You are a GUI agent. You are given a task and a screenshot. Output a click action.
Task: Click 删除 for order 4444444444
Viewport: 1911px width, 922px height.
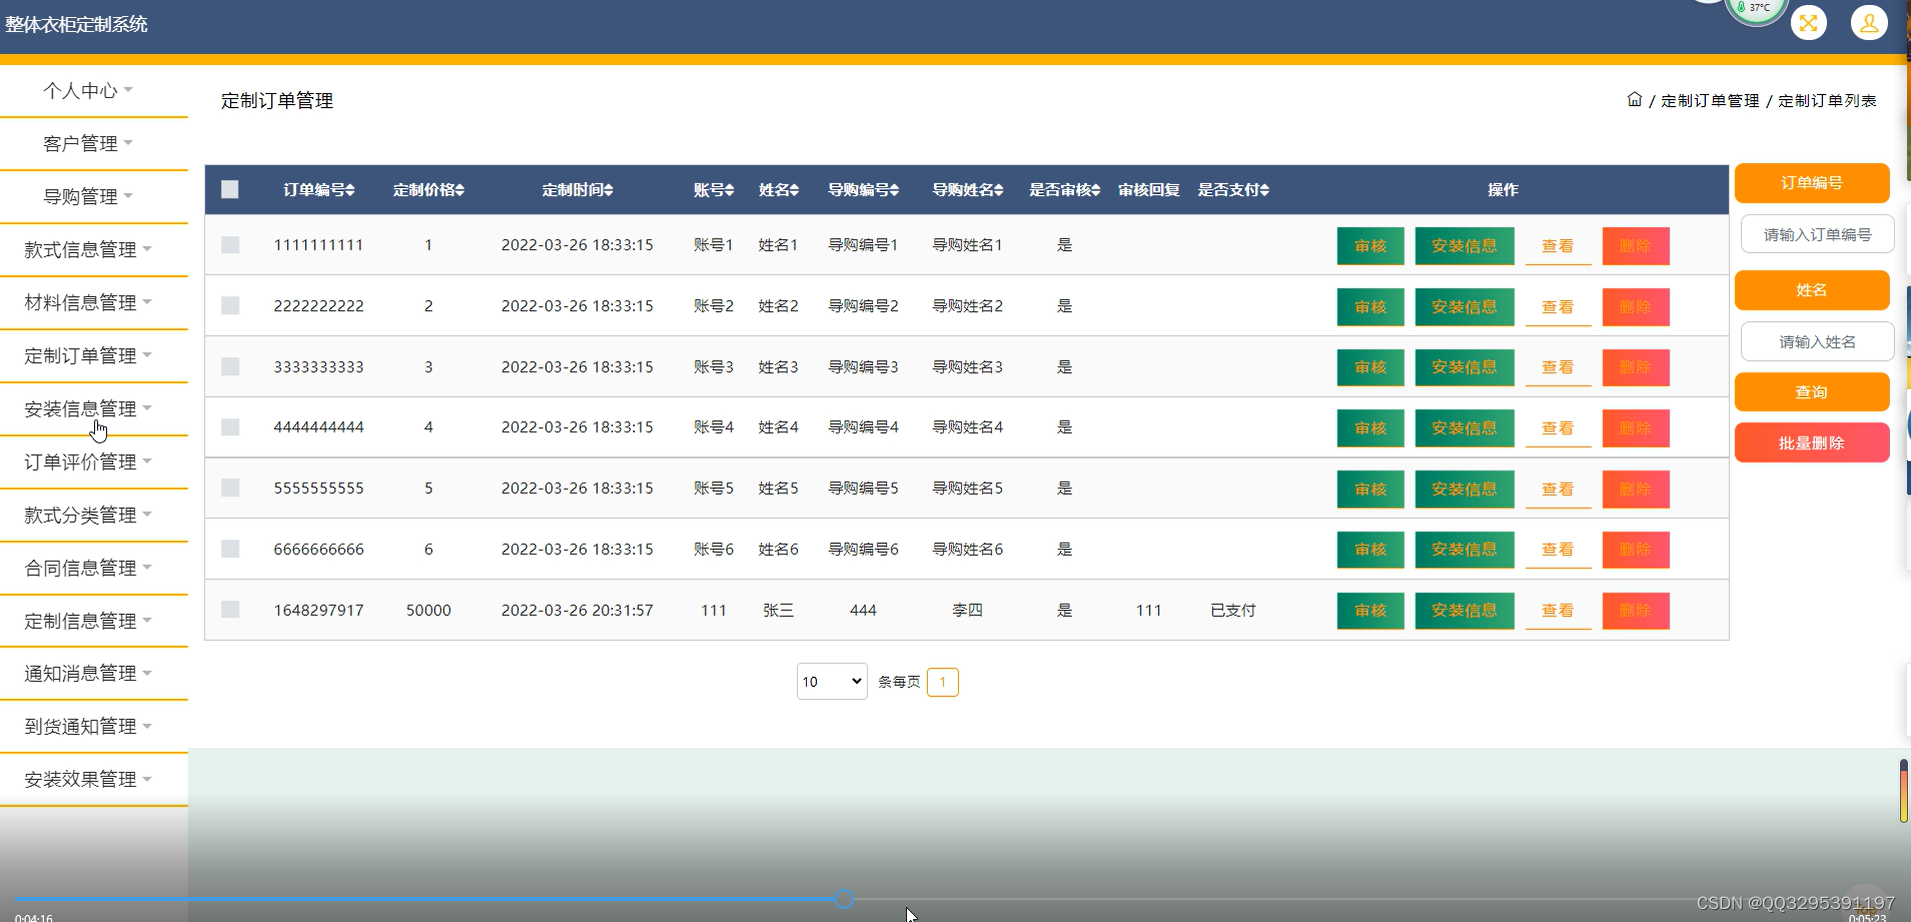[1636, 428]
